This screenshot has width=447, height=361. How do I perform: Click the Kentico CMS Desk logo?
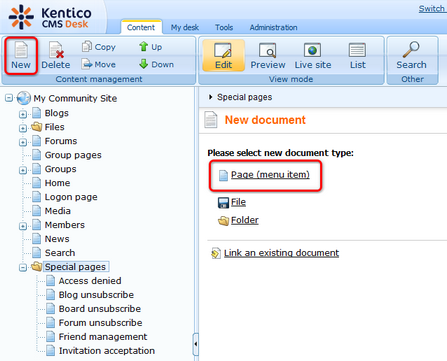click(x=50, y=17)
